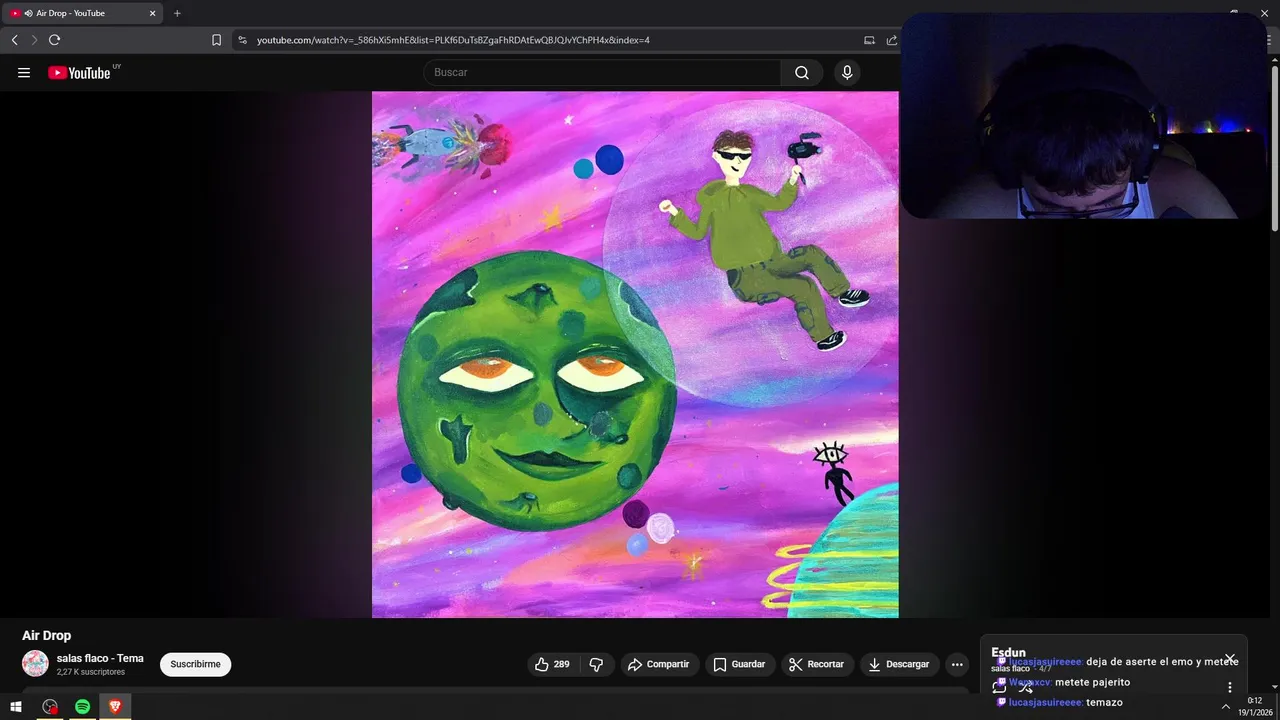This screenshot has width=1280, height=720.
Task: Go forward with the browser forward arrow
Action: tap(34, 40)
